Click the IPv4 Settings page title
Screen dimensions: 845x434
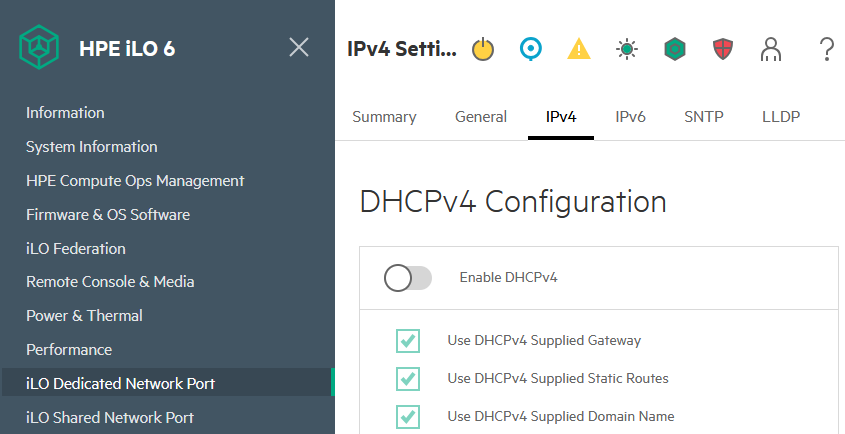pos(401,49)
